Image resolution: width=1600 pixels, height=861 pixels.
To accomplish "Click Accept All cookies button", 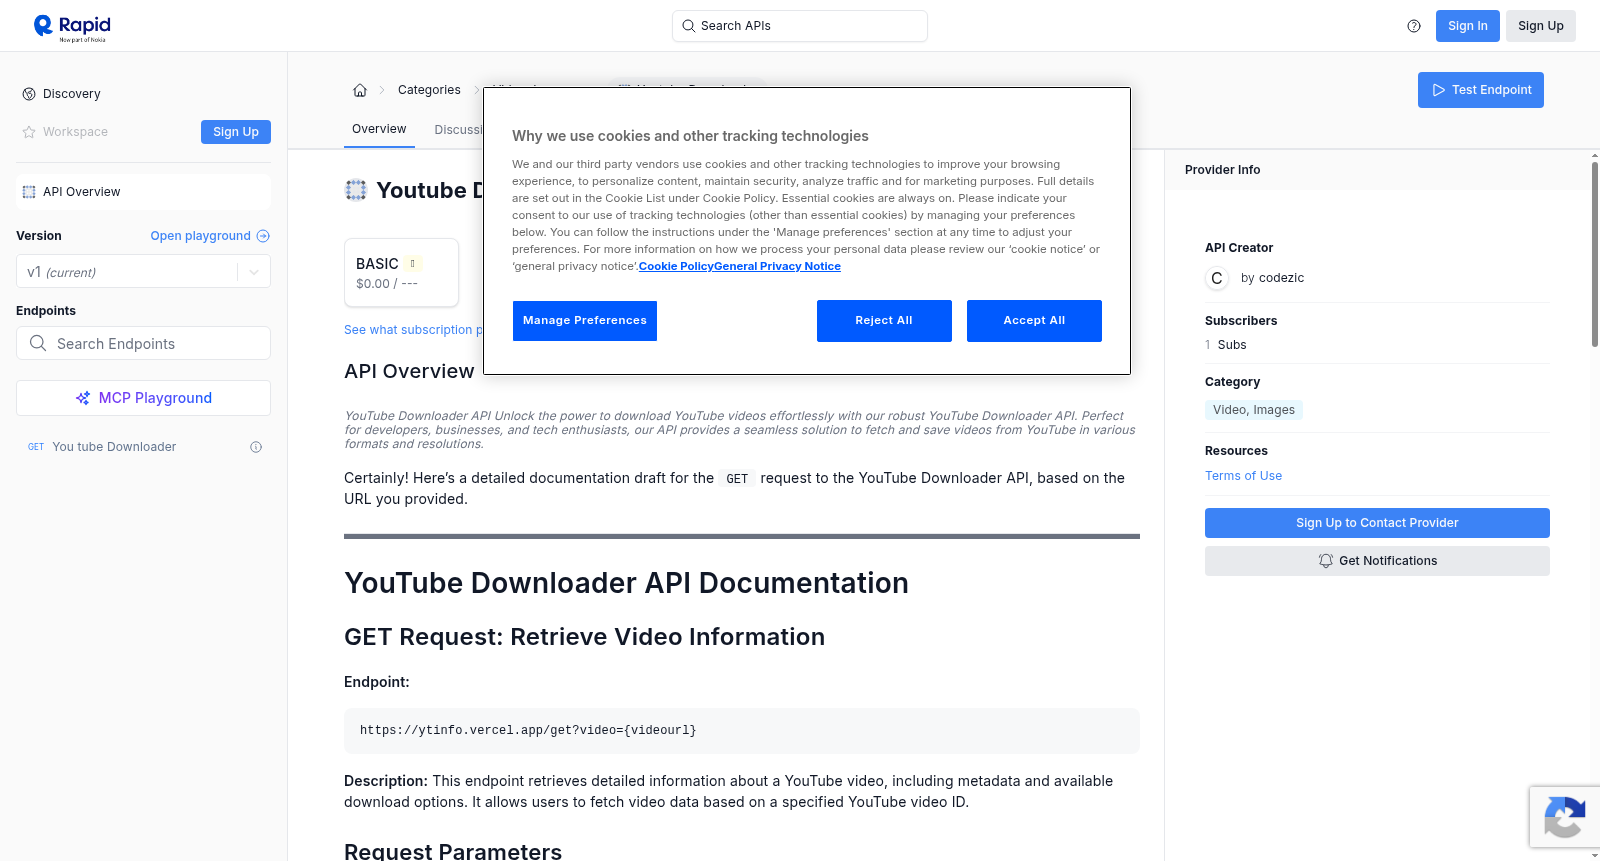I will tap(1034, 321).
